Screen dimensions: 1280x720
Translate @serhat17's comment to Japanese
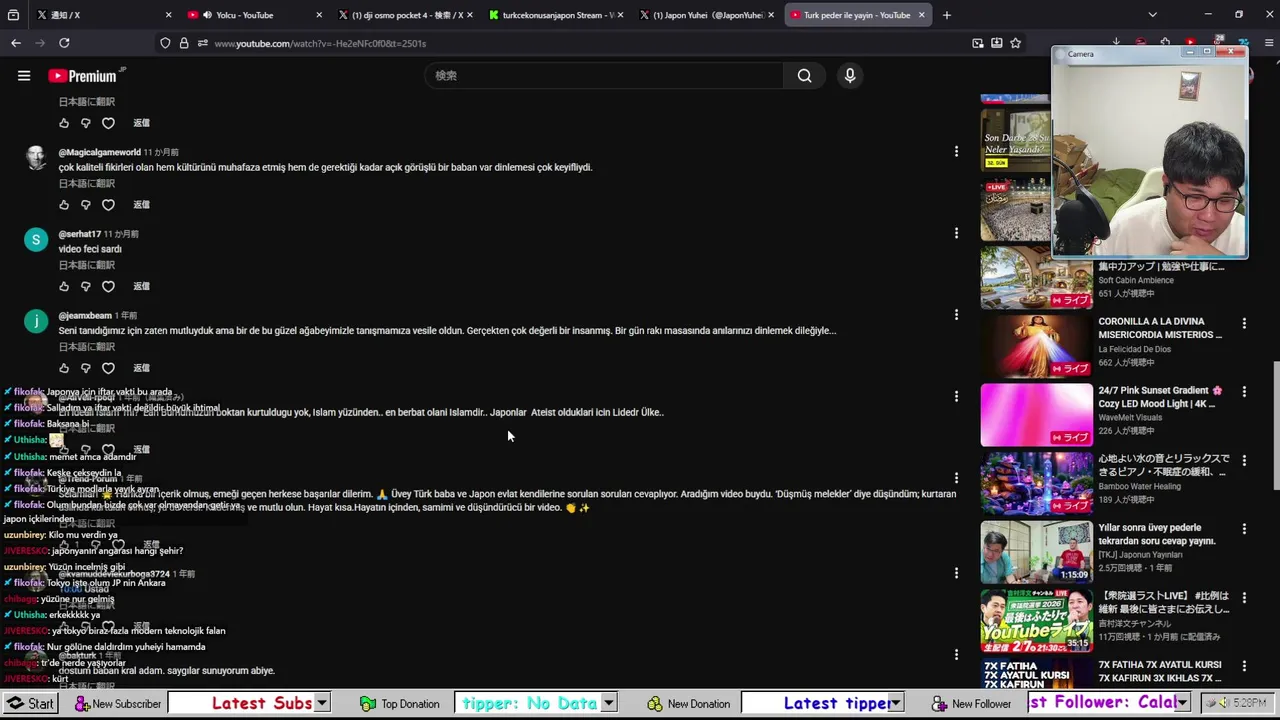coord(87,265)
